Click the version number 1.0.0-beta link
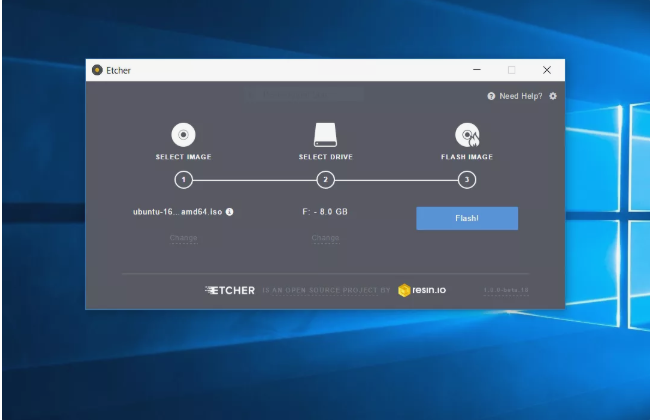This screenshot has width=650, height=420. coord(506,290)
